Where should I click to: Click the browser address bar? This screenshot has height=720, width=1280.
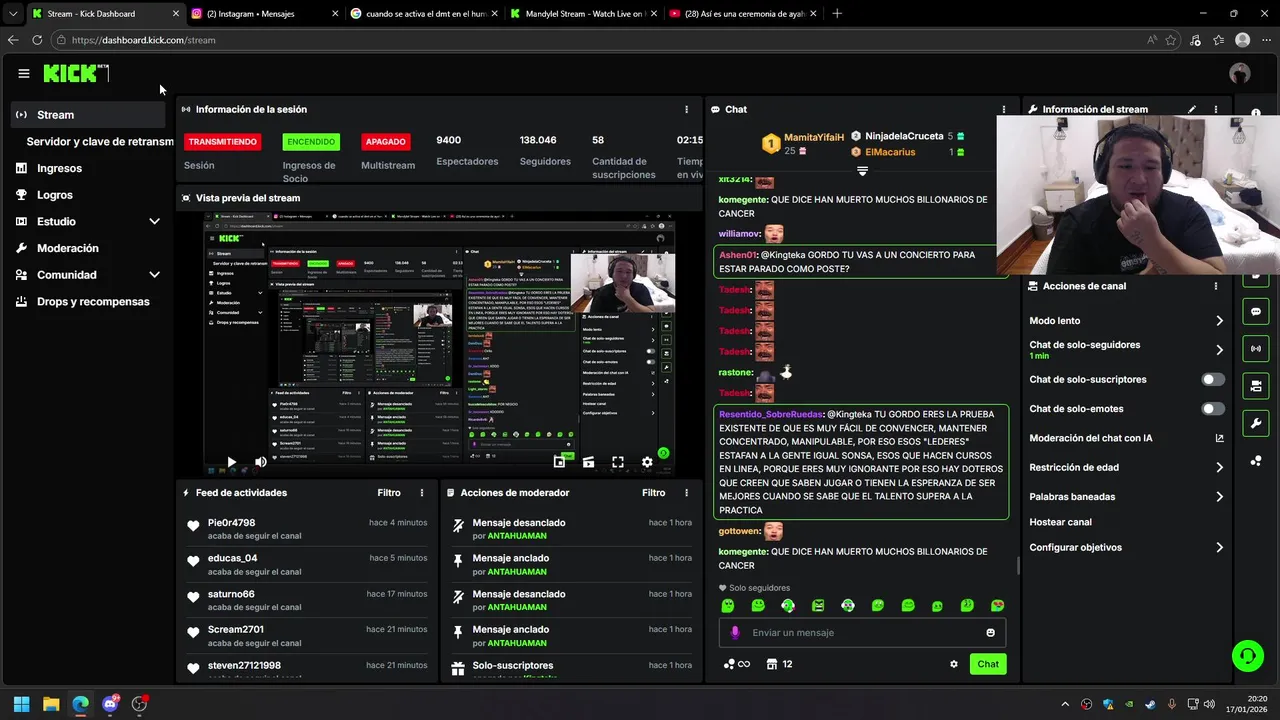point(600,40)
